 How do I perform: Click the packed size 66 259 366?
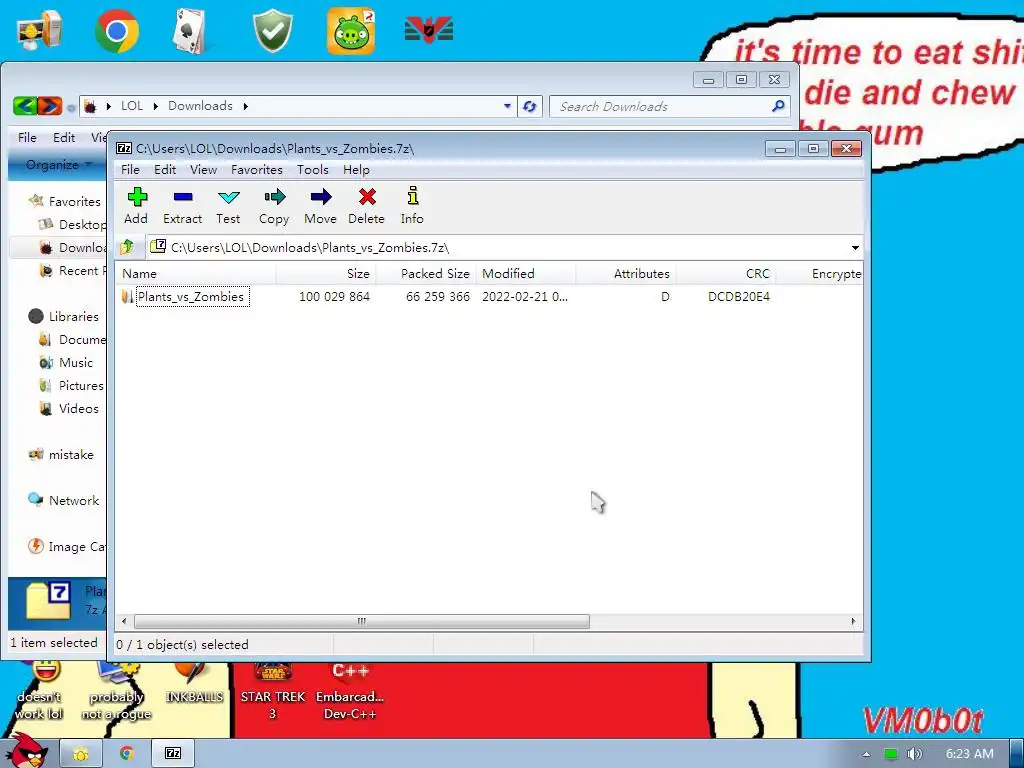click(x=438, y=296)
